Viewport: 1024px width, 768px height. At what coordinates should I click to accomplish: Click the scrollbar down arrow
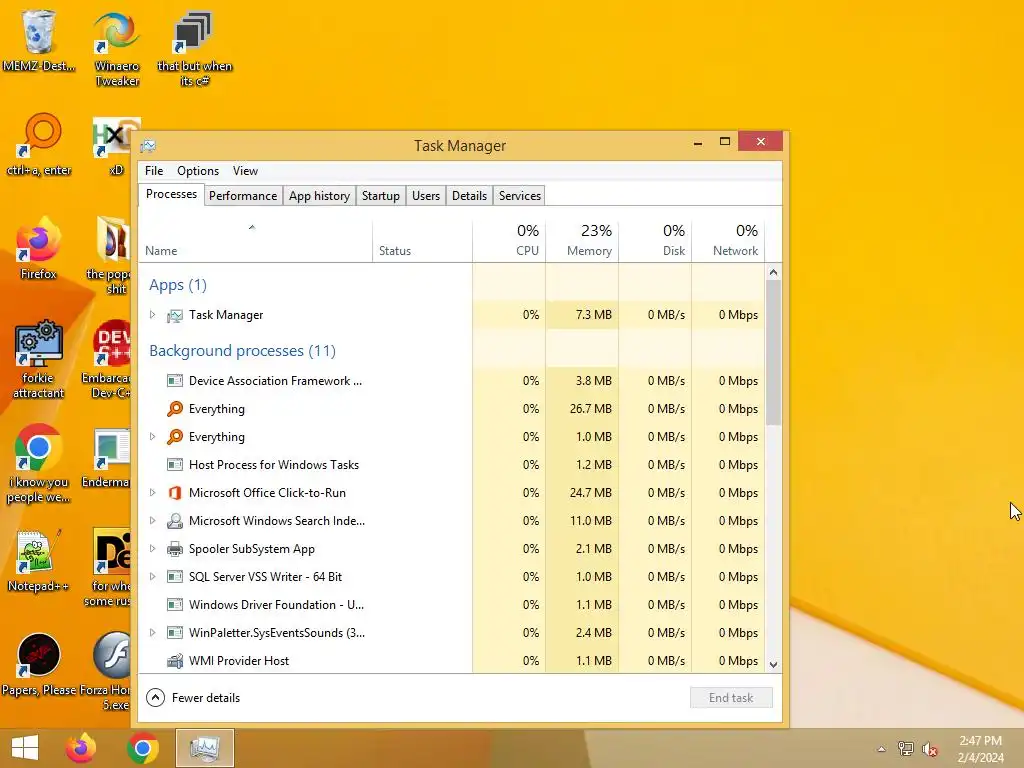(773, 665)
